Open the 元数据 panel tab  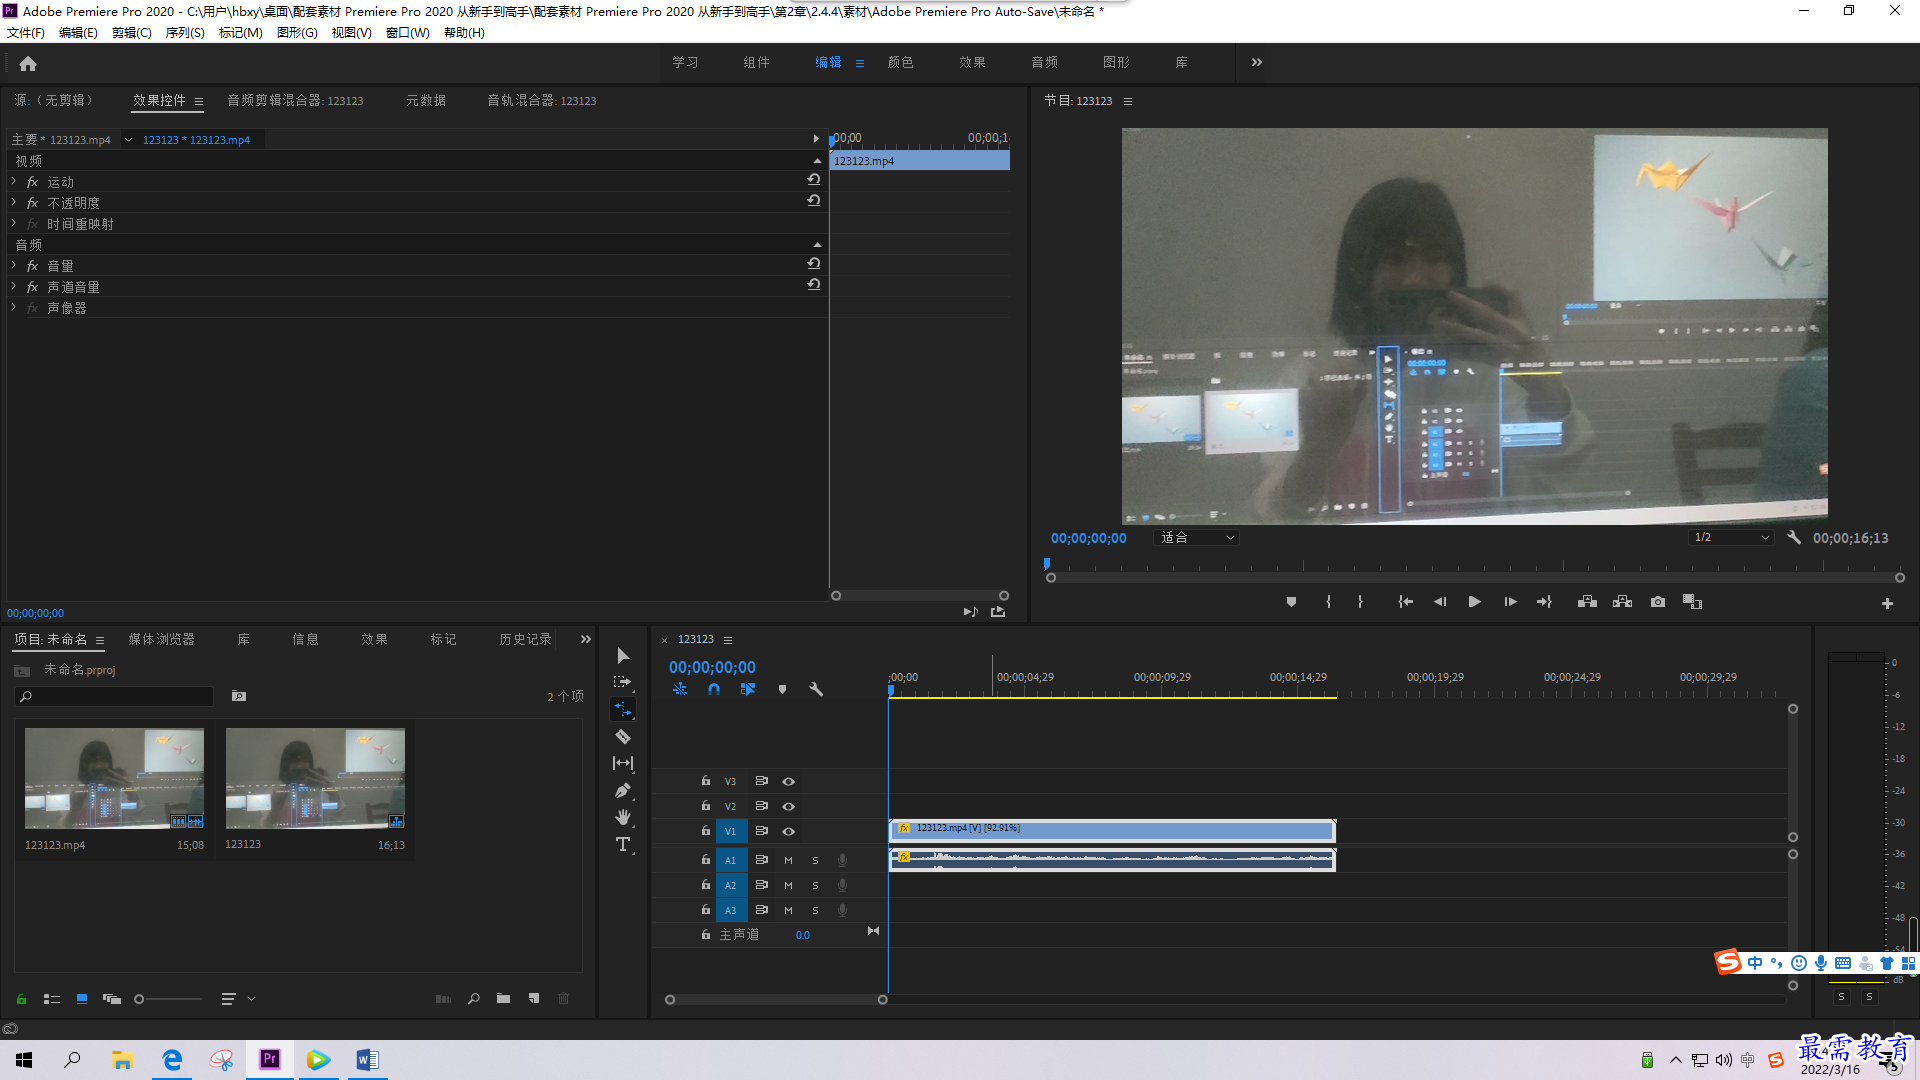point(426,100)
